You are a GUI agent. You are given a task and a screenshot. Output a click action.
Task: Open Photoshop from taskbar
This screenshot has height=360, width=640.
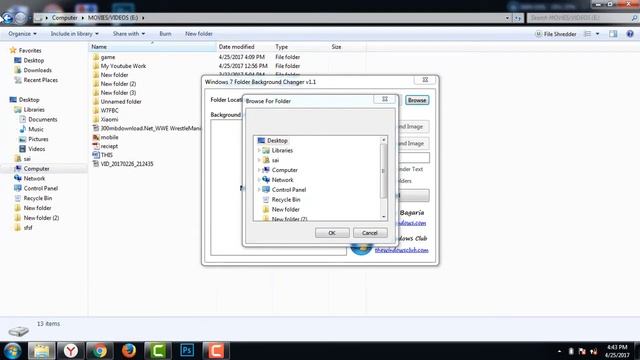pos(187,351)
